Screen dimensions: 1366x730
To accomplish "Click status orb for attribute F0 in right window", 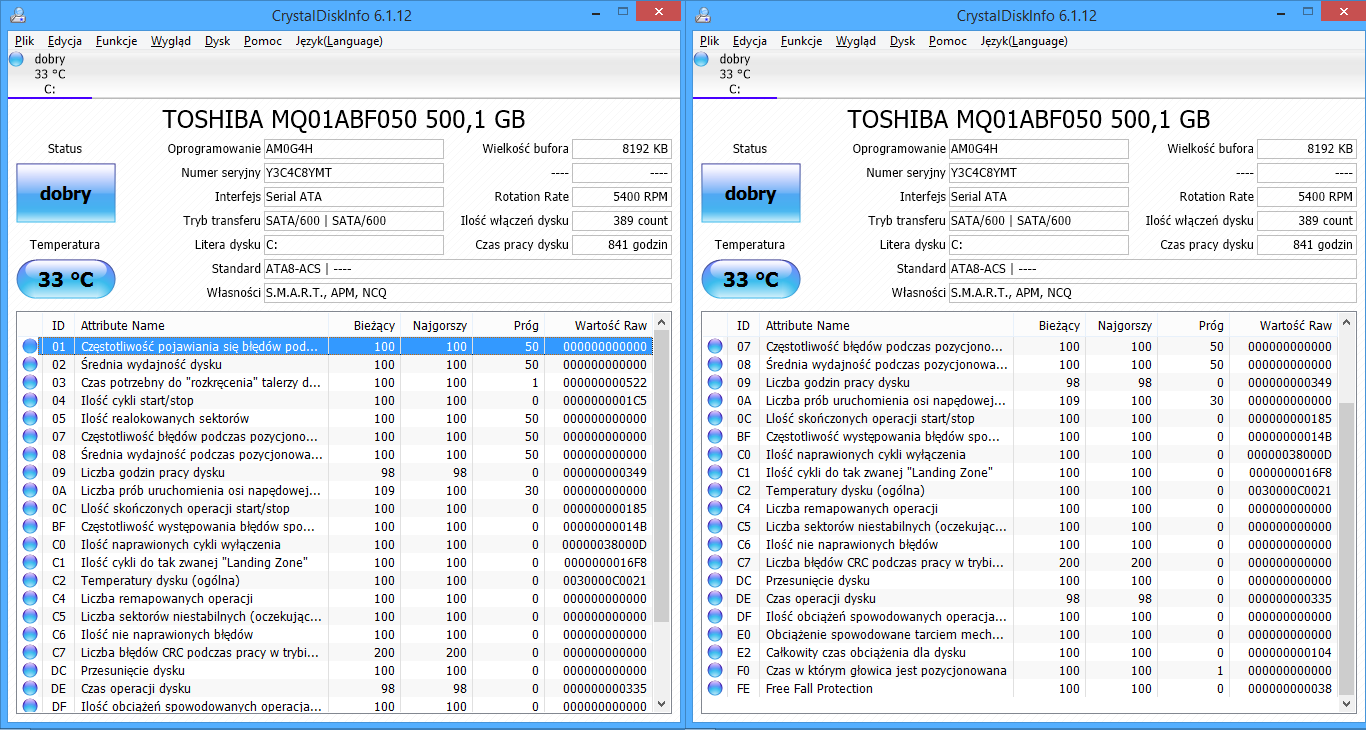I will 715,671.
